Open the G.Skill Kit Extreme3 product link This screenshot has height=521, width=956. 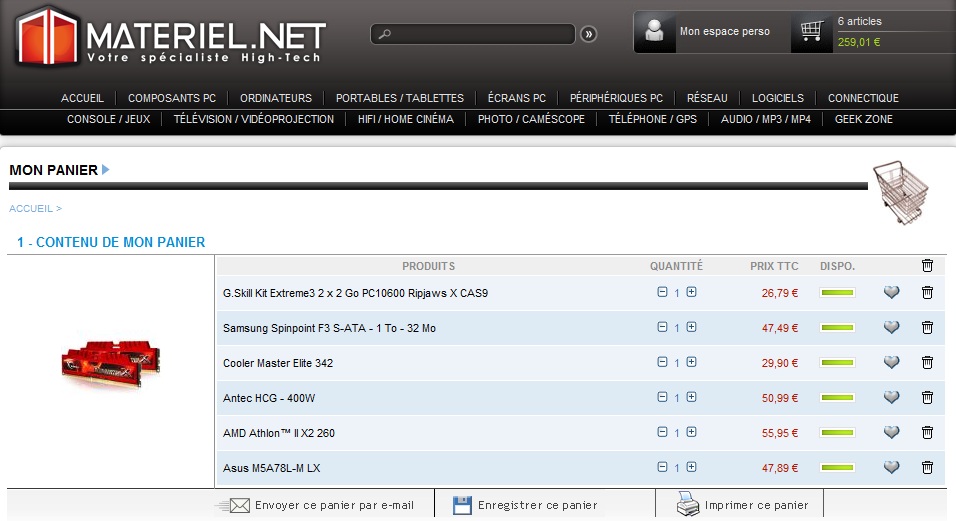pyautogui.click(x=355, y=293)
